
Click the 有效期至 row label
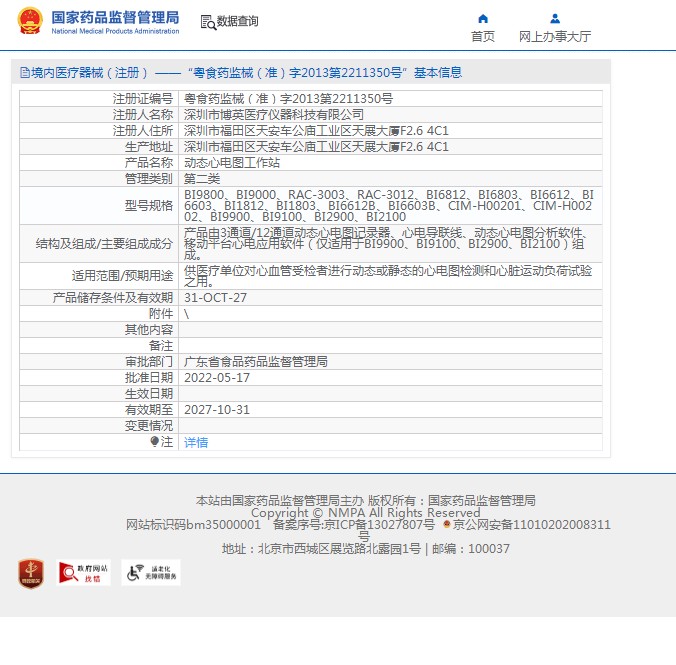tap(149, 410)
